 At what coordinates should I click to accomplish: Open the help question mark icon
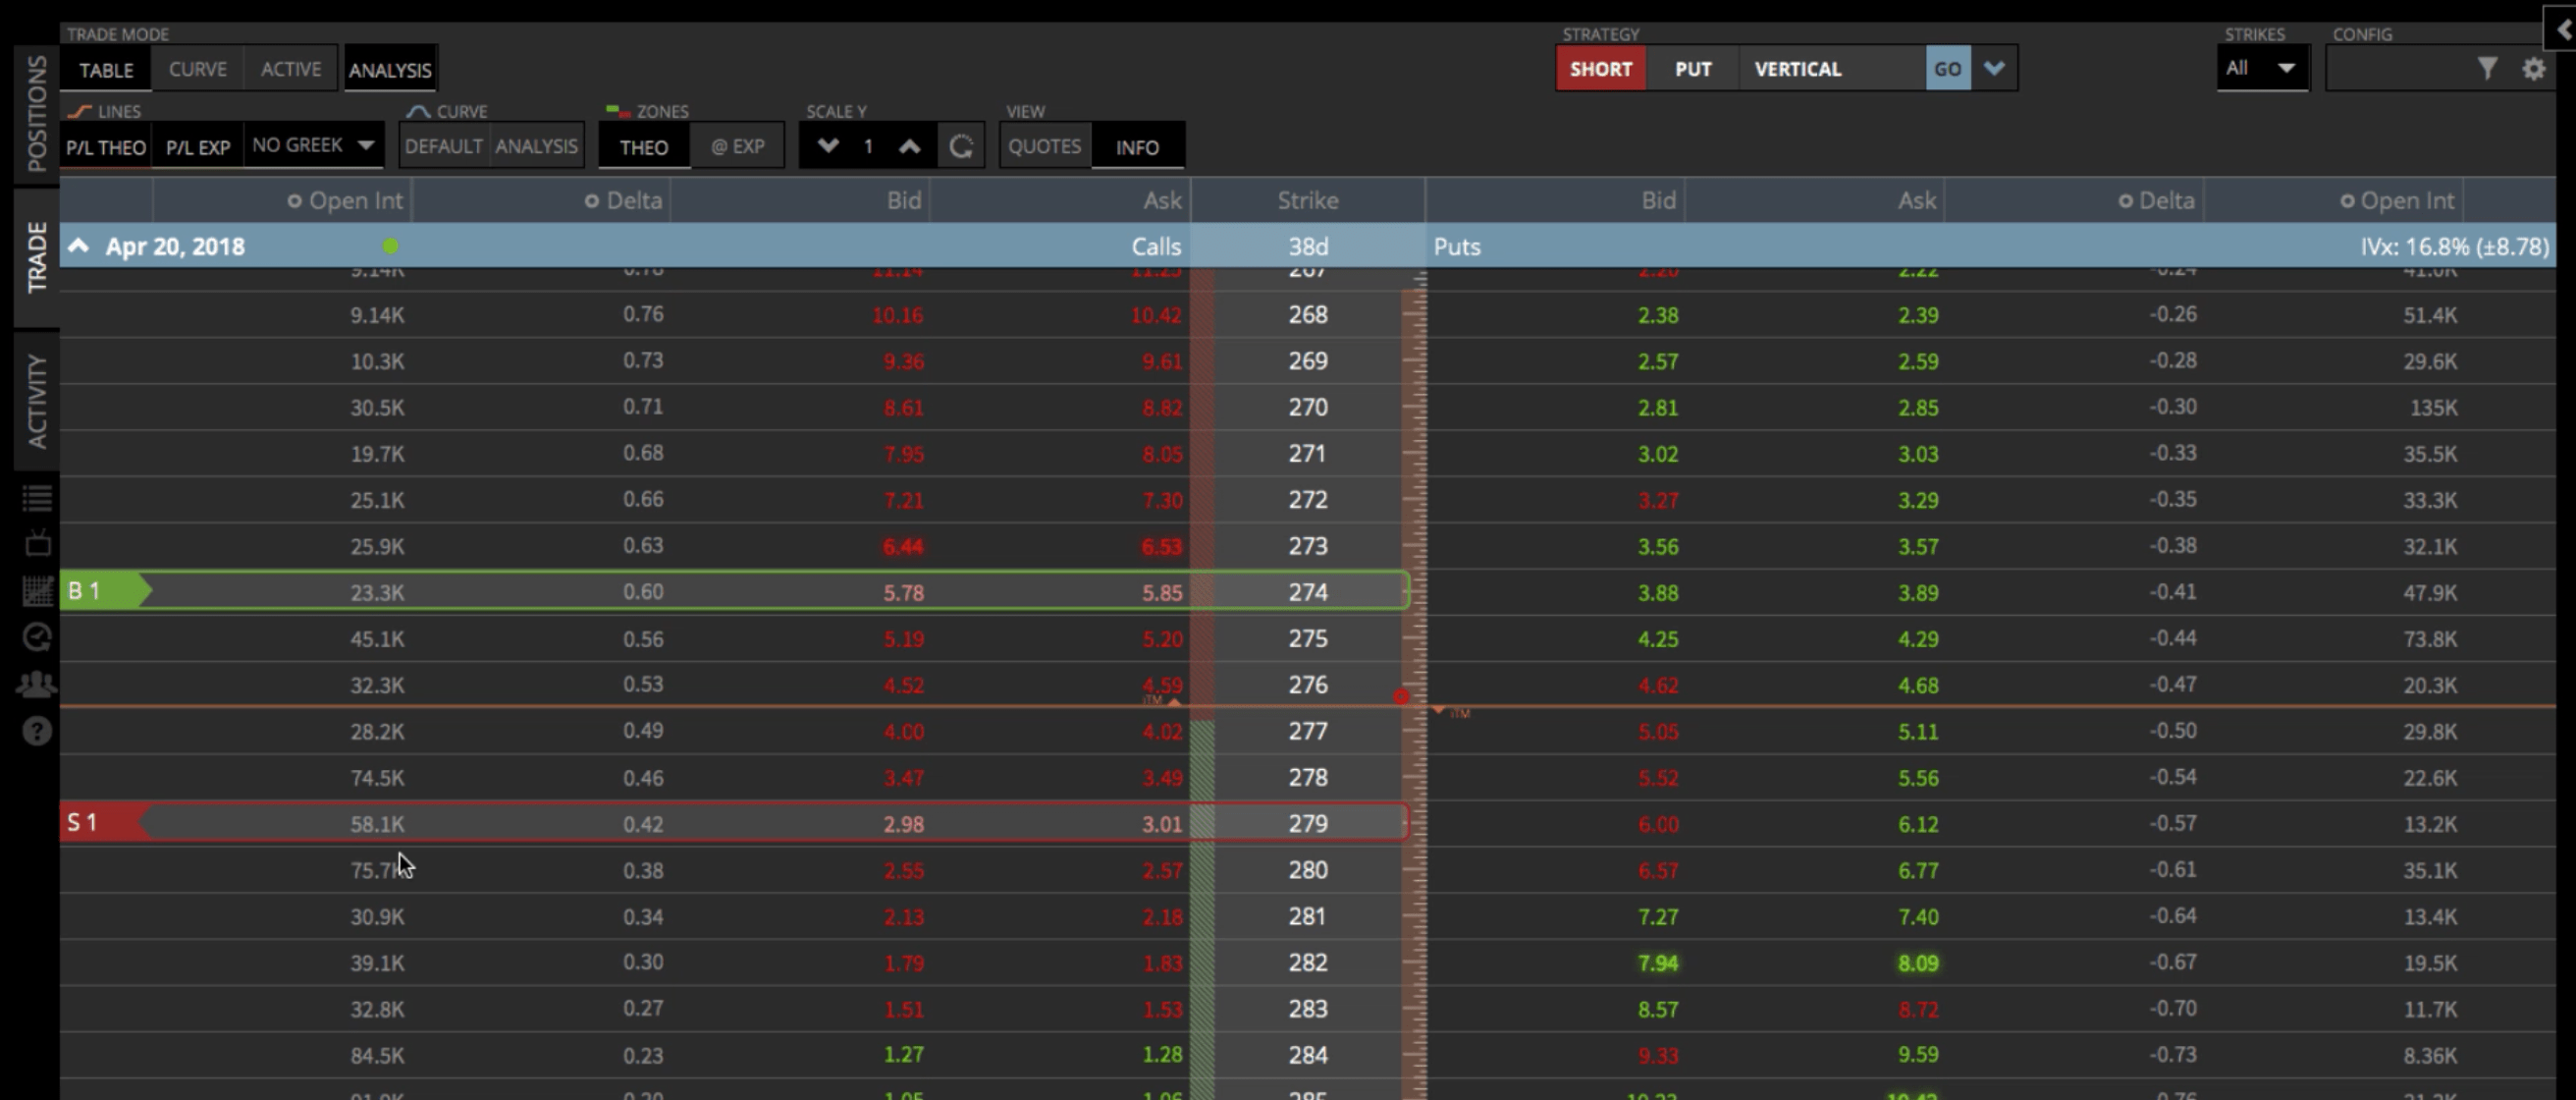coord(37,731)
